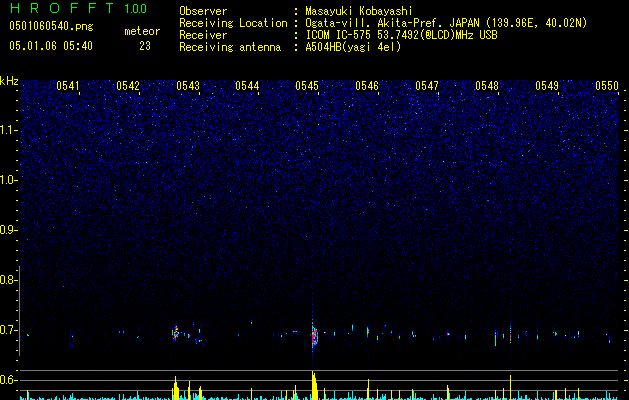The width and height of the screenshot is (629, 400).
Task: Click the Ogata-vill. Akita-Pref. JAPAN location text
Action: tap(446, 23)
